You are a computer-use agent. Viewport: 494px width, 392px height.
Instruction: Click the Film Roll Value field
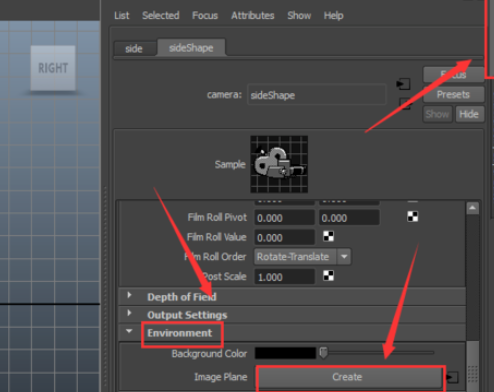point(284,238)
